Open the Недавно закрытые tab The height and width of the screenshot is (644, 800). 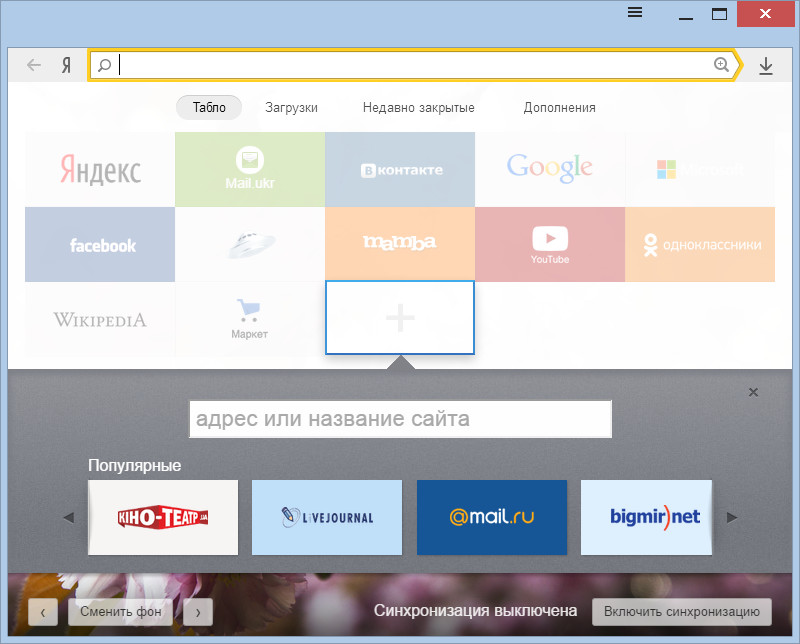pyautogui.click(x=418, y=108)
